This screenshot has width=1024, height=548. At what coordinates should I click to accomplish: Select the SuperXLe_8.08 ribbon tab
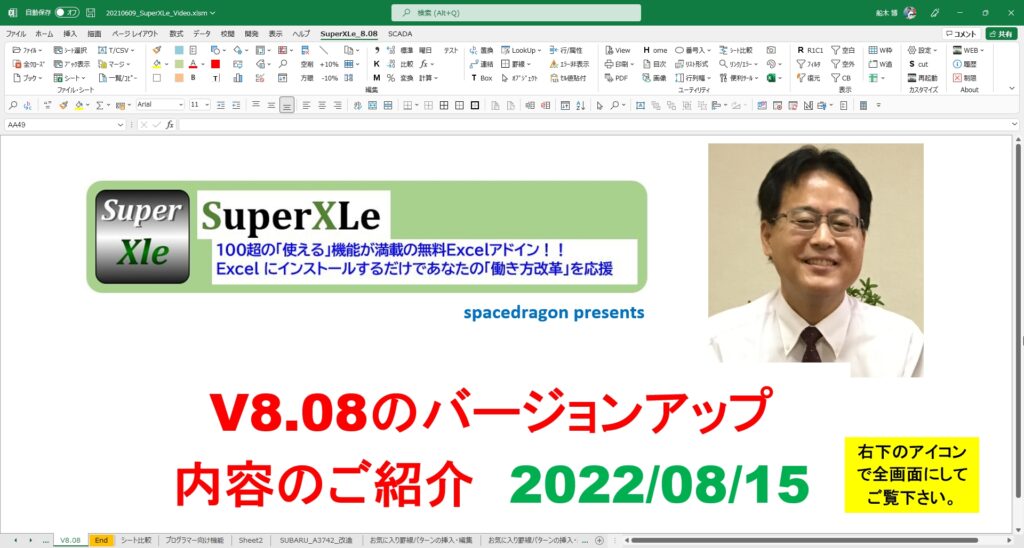tap(349, 33)
